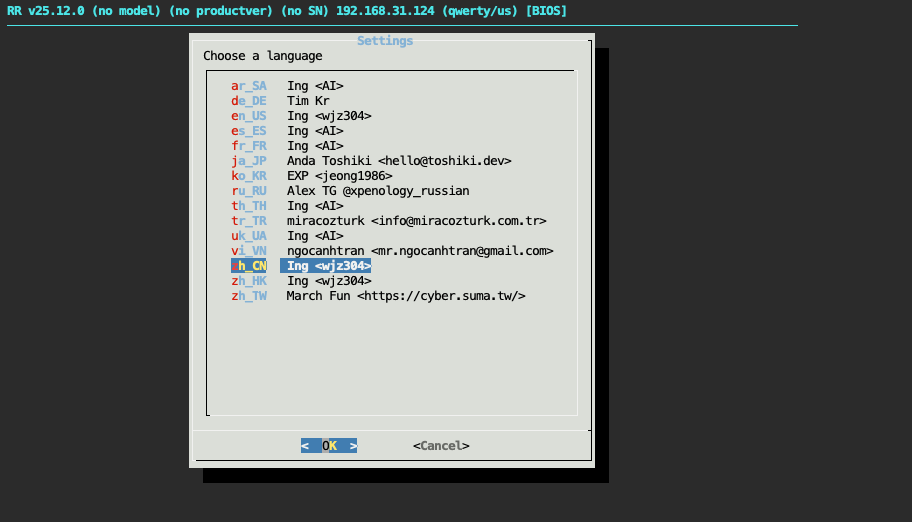Select ko_KR language entry
The width and height of the screenshot is (912, 522).
(249, 176)
